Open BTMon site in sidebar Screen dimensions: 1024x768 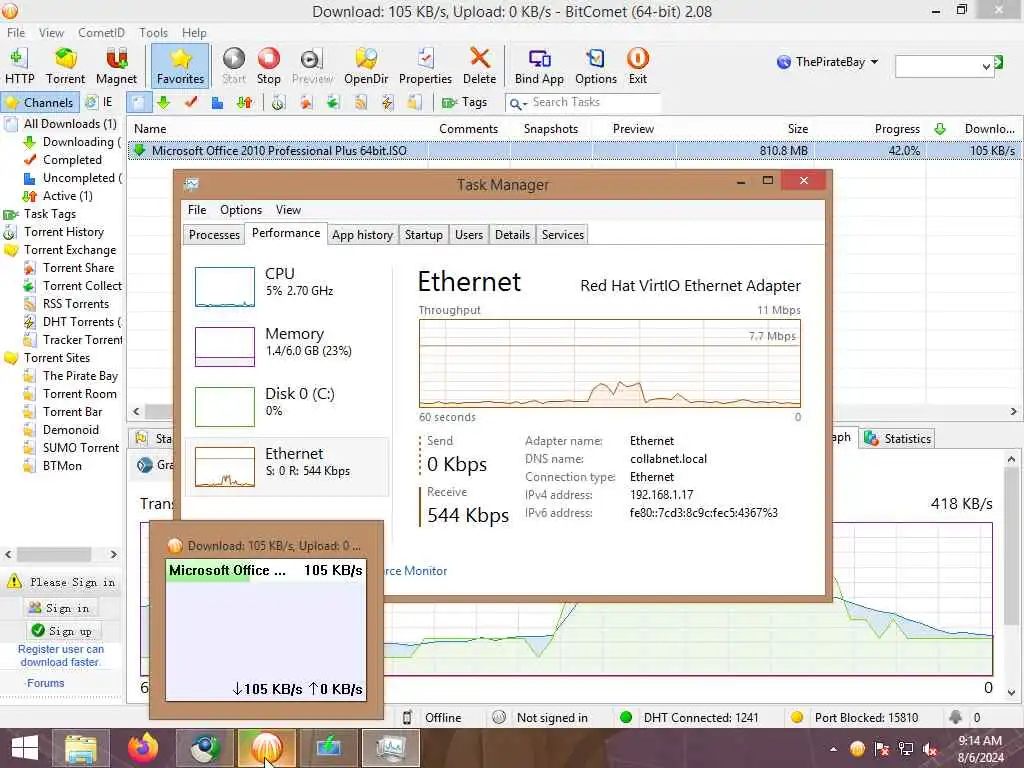pos(62,466)
